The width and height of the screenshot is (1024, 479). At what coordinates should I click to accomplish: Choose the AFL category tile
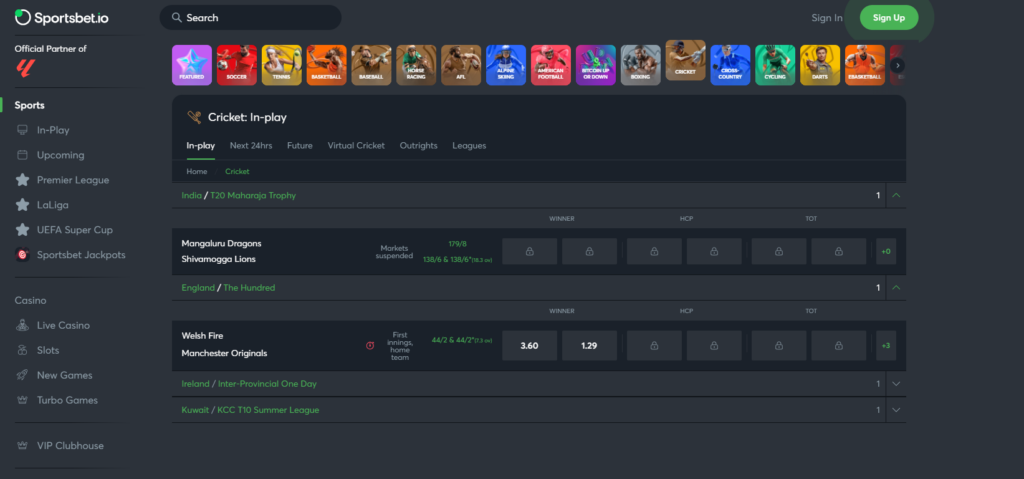461,65
